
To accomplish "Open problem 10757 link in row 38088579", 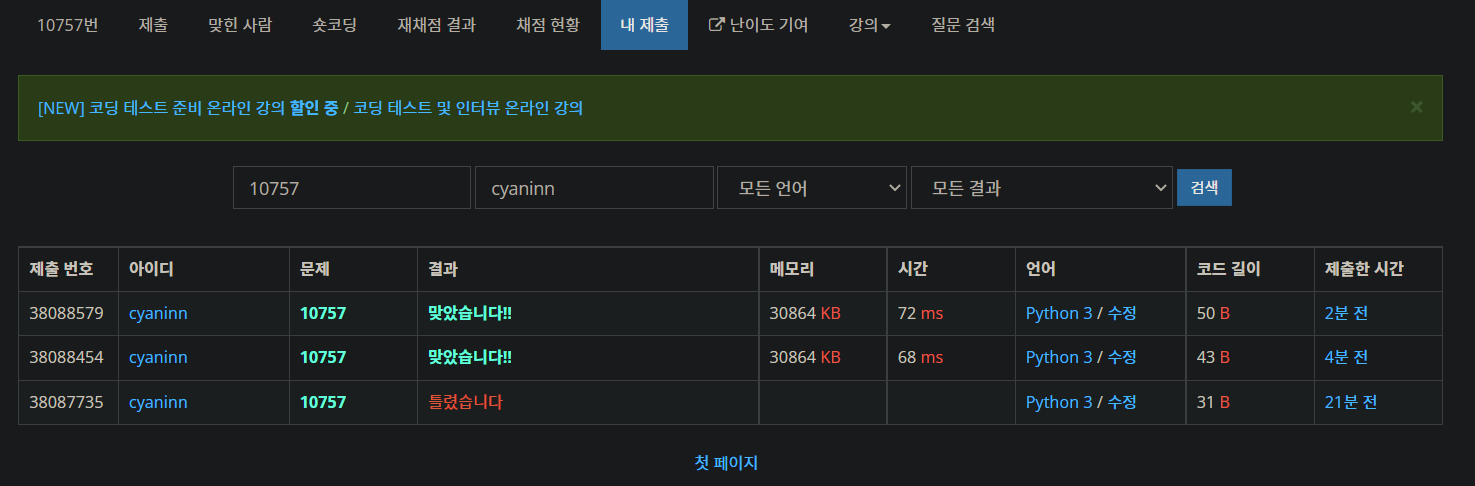I will [x=323, y=313].
